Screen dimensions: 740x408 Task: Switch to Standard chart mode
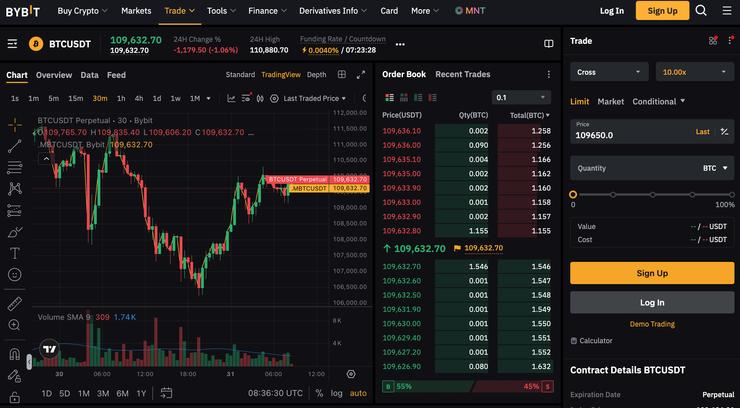(240, 75)
